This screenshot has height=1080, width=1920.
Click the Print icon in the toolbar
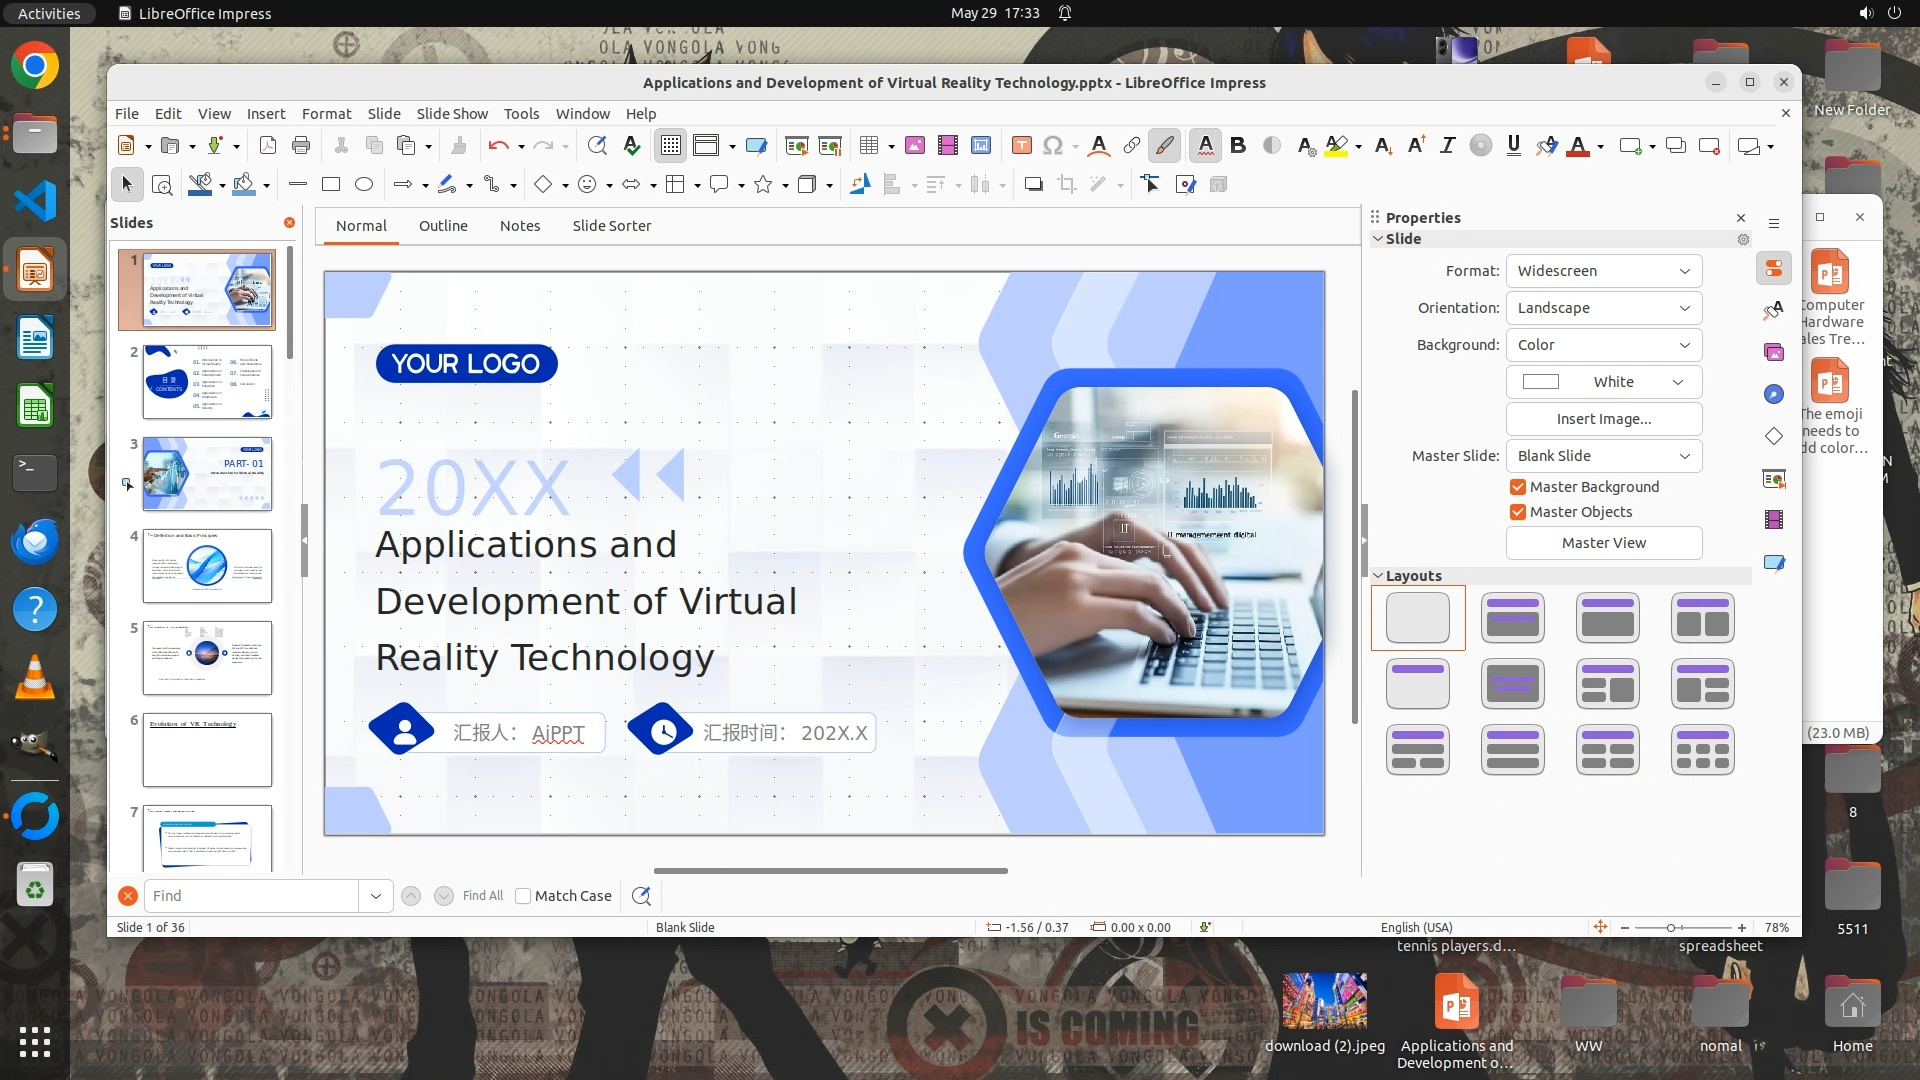(x=301, y=146)
